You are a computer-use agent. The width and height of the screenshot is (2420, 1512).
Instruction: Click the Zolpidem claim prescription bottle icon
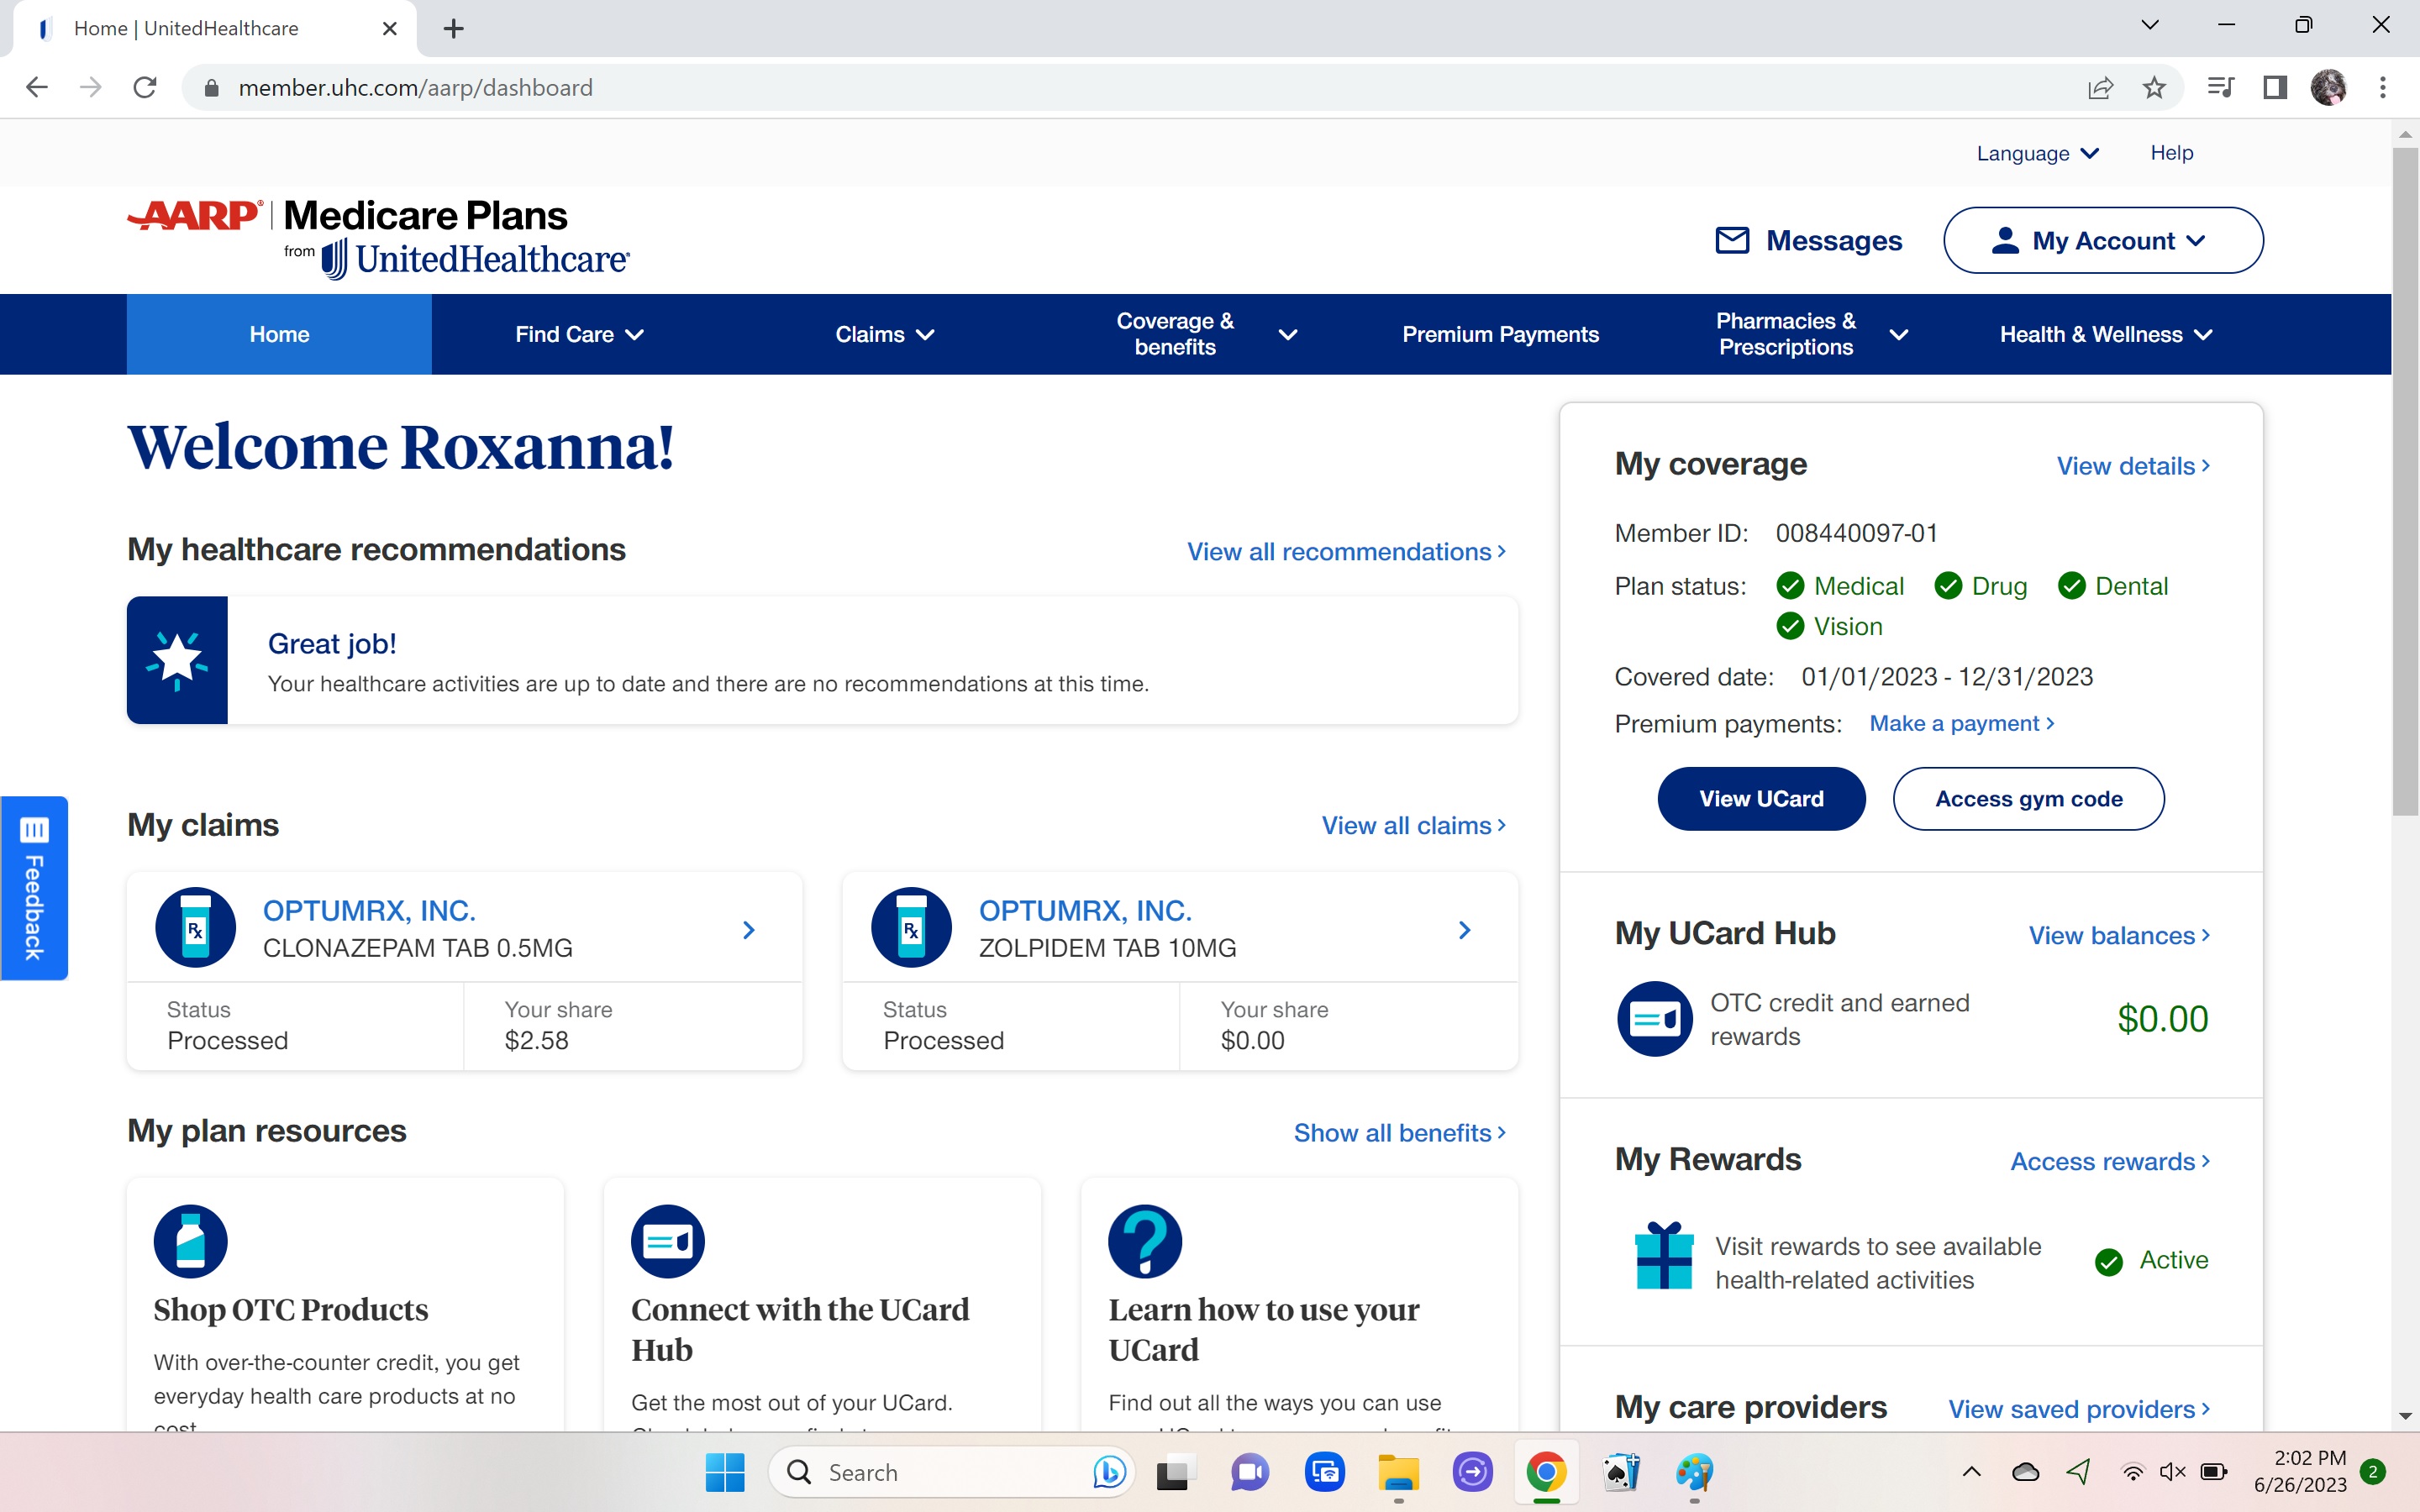coord(911,928)
